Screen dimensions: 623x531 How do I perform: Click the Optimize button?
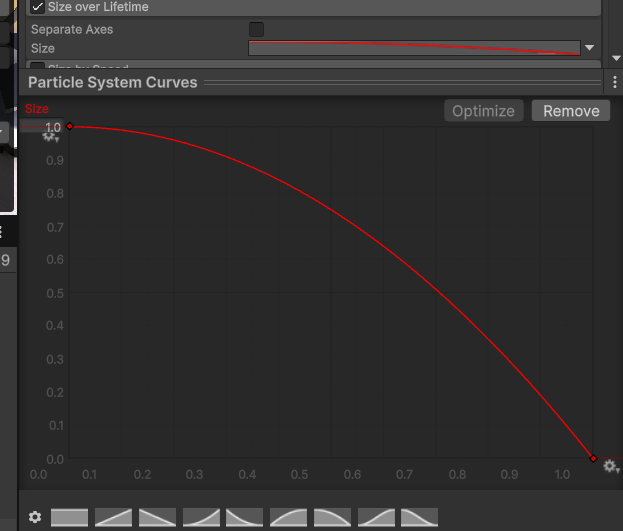[x=483, y=111]
